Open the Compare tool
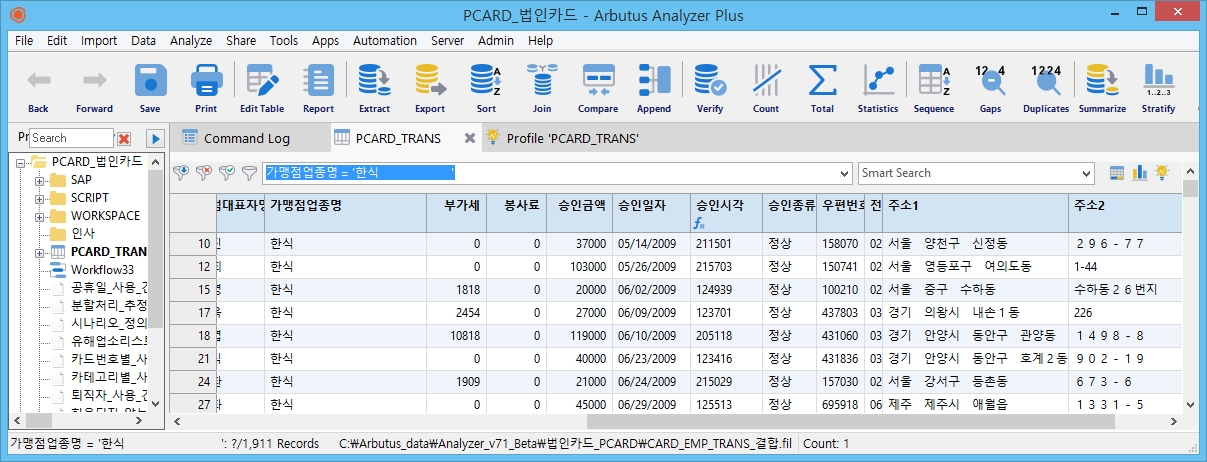1207x462 pixels. tap(598, 88)
